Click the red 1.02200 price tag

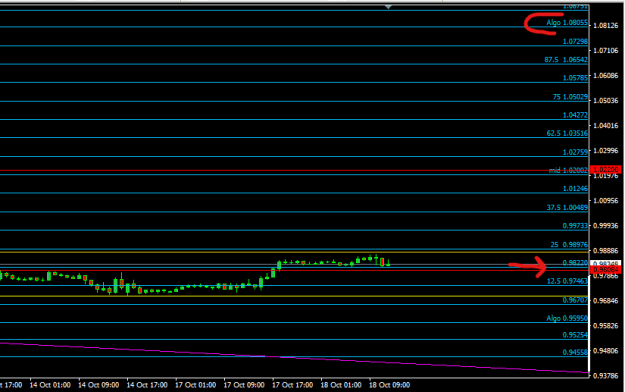point(605,169)
